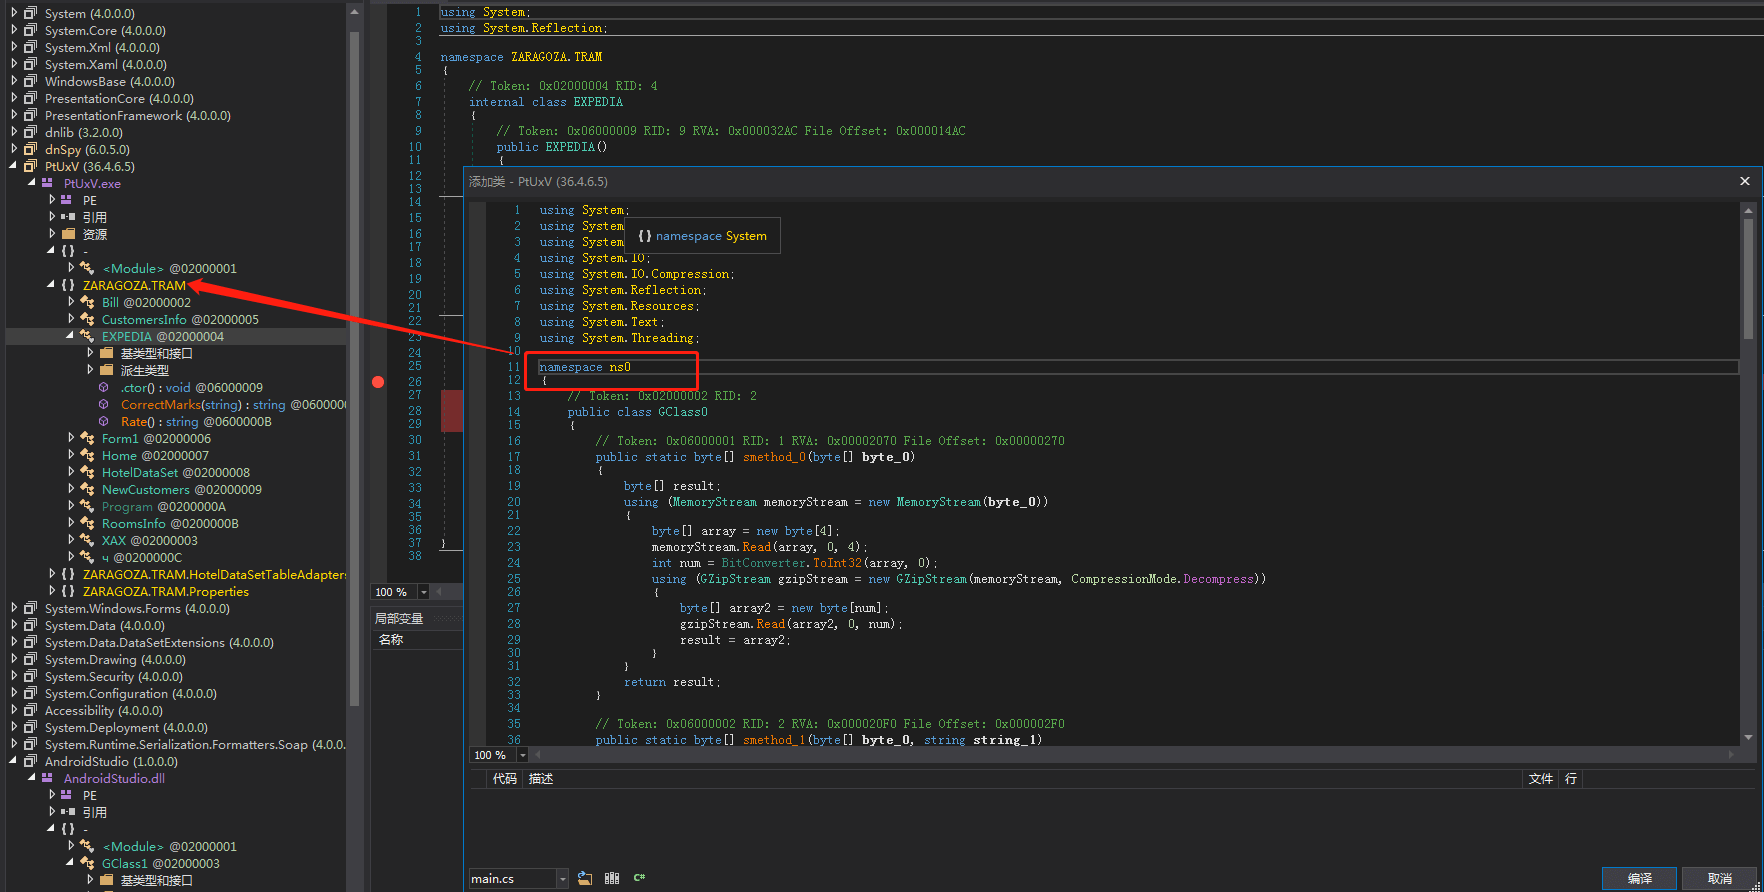Click the 引用 references icon under PtUxV.exe
Viewport: 1764px width, 892px height.
click(67, 217)
